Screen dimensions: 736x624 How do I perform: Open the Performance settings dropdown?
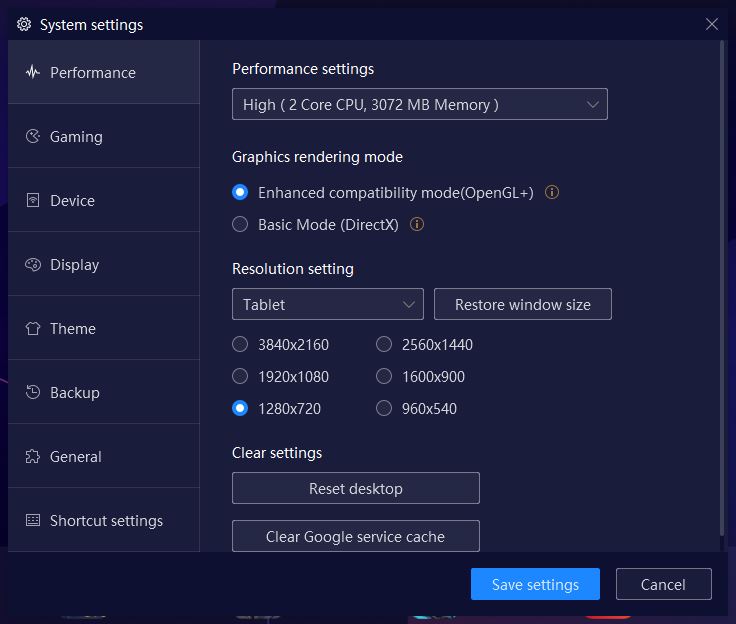click(x=420, y=104)
